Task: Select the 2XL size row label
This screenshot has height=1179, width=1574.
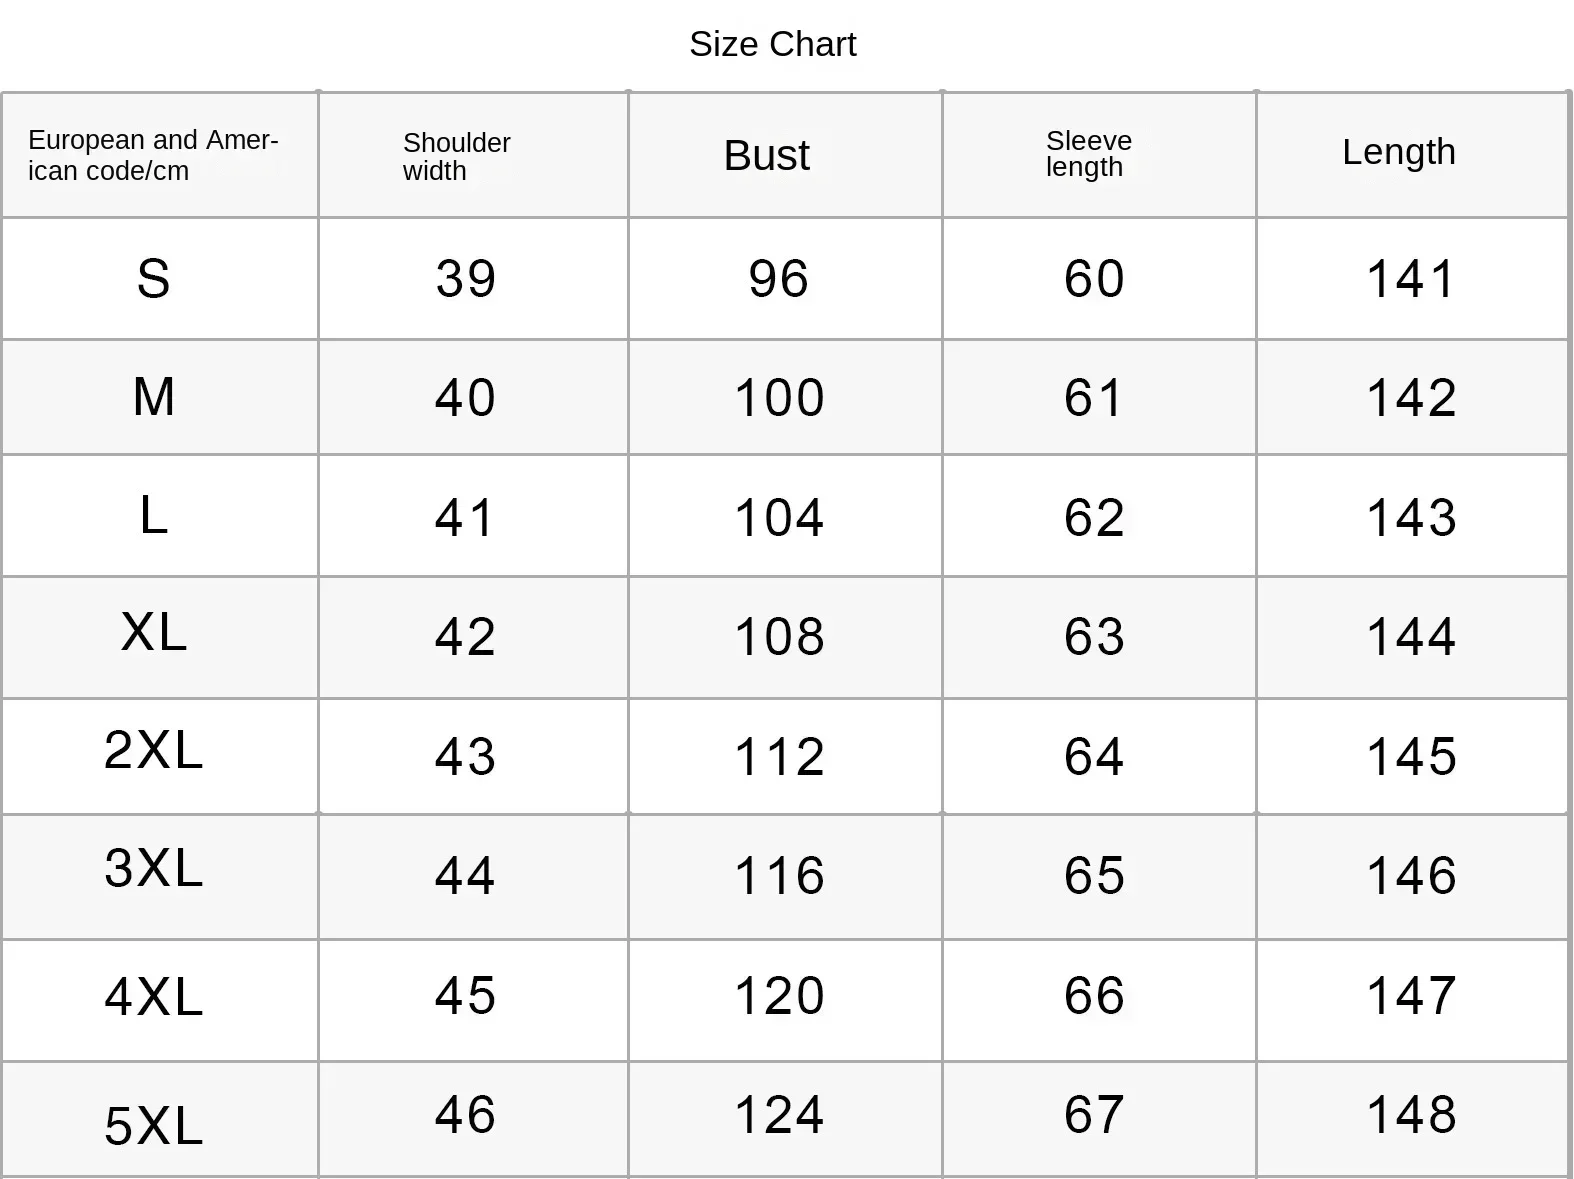Action: [153, 750]
